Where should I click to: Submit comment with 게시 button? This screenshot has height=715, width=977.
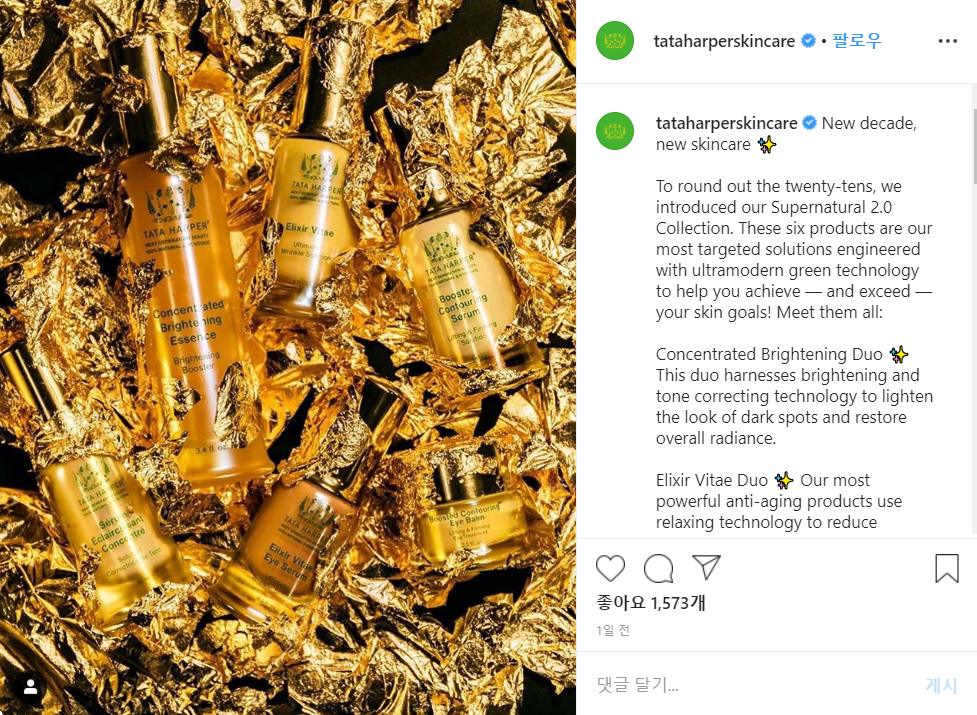pyautogui.click(x=941, y=685)
